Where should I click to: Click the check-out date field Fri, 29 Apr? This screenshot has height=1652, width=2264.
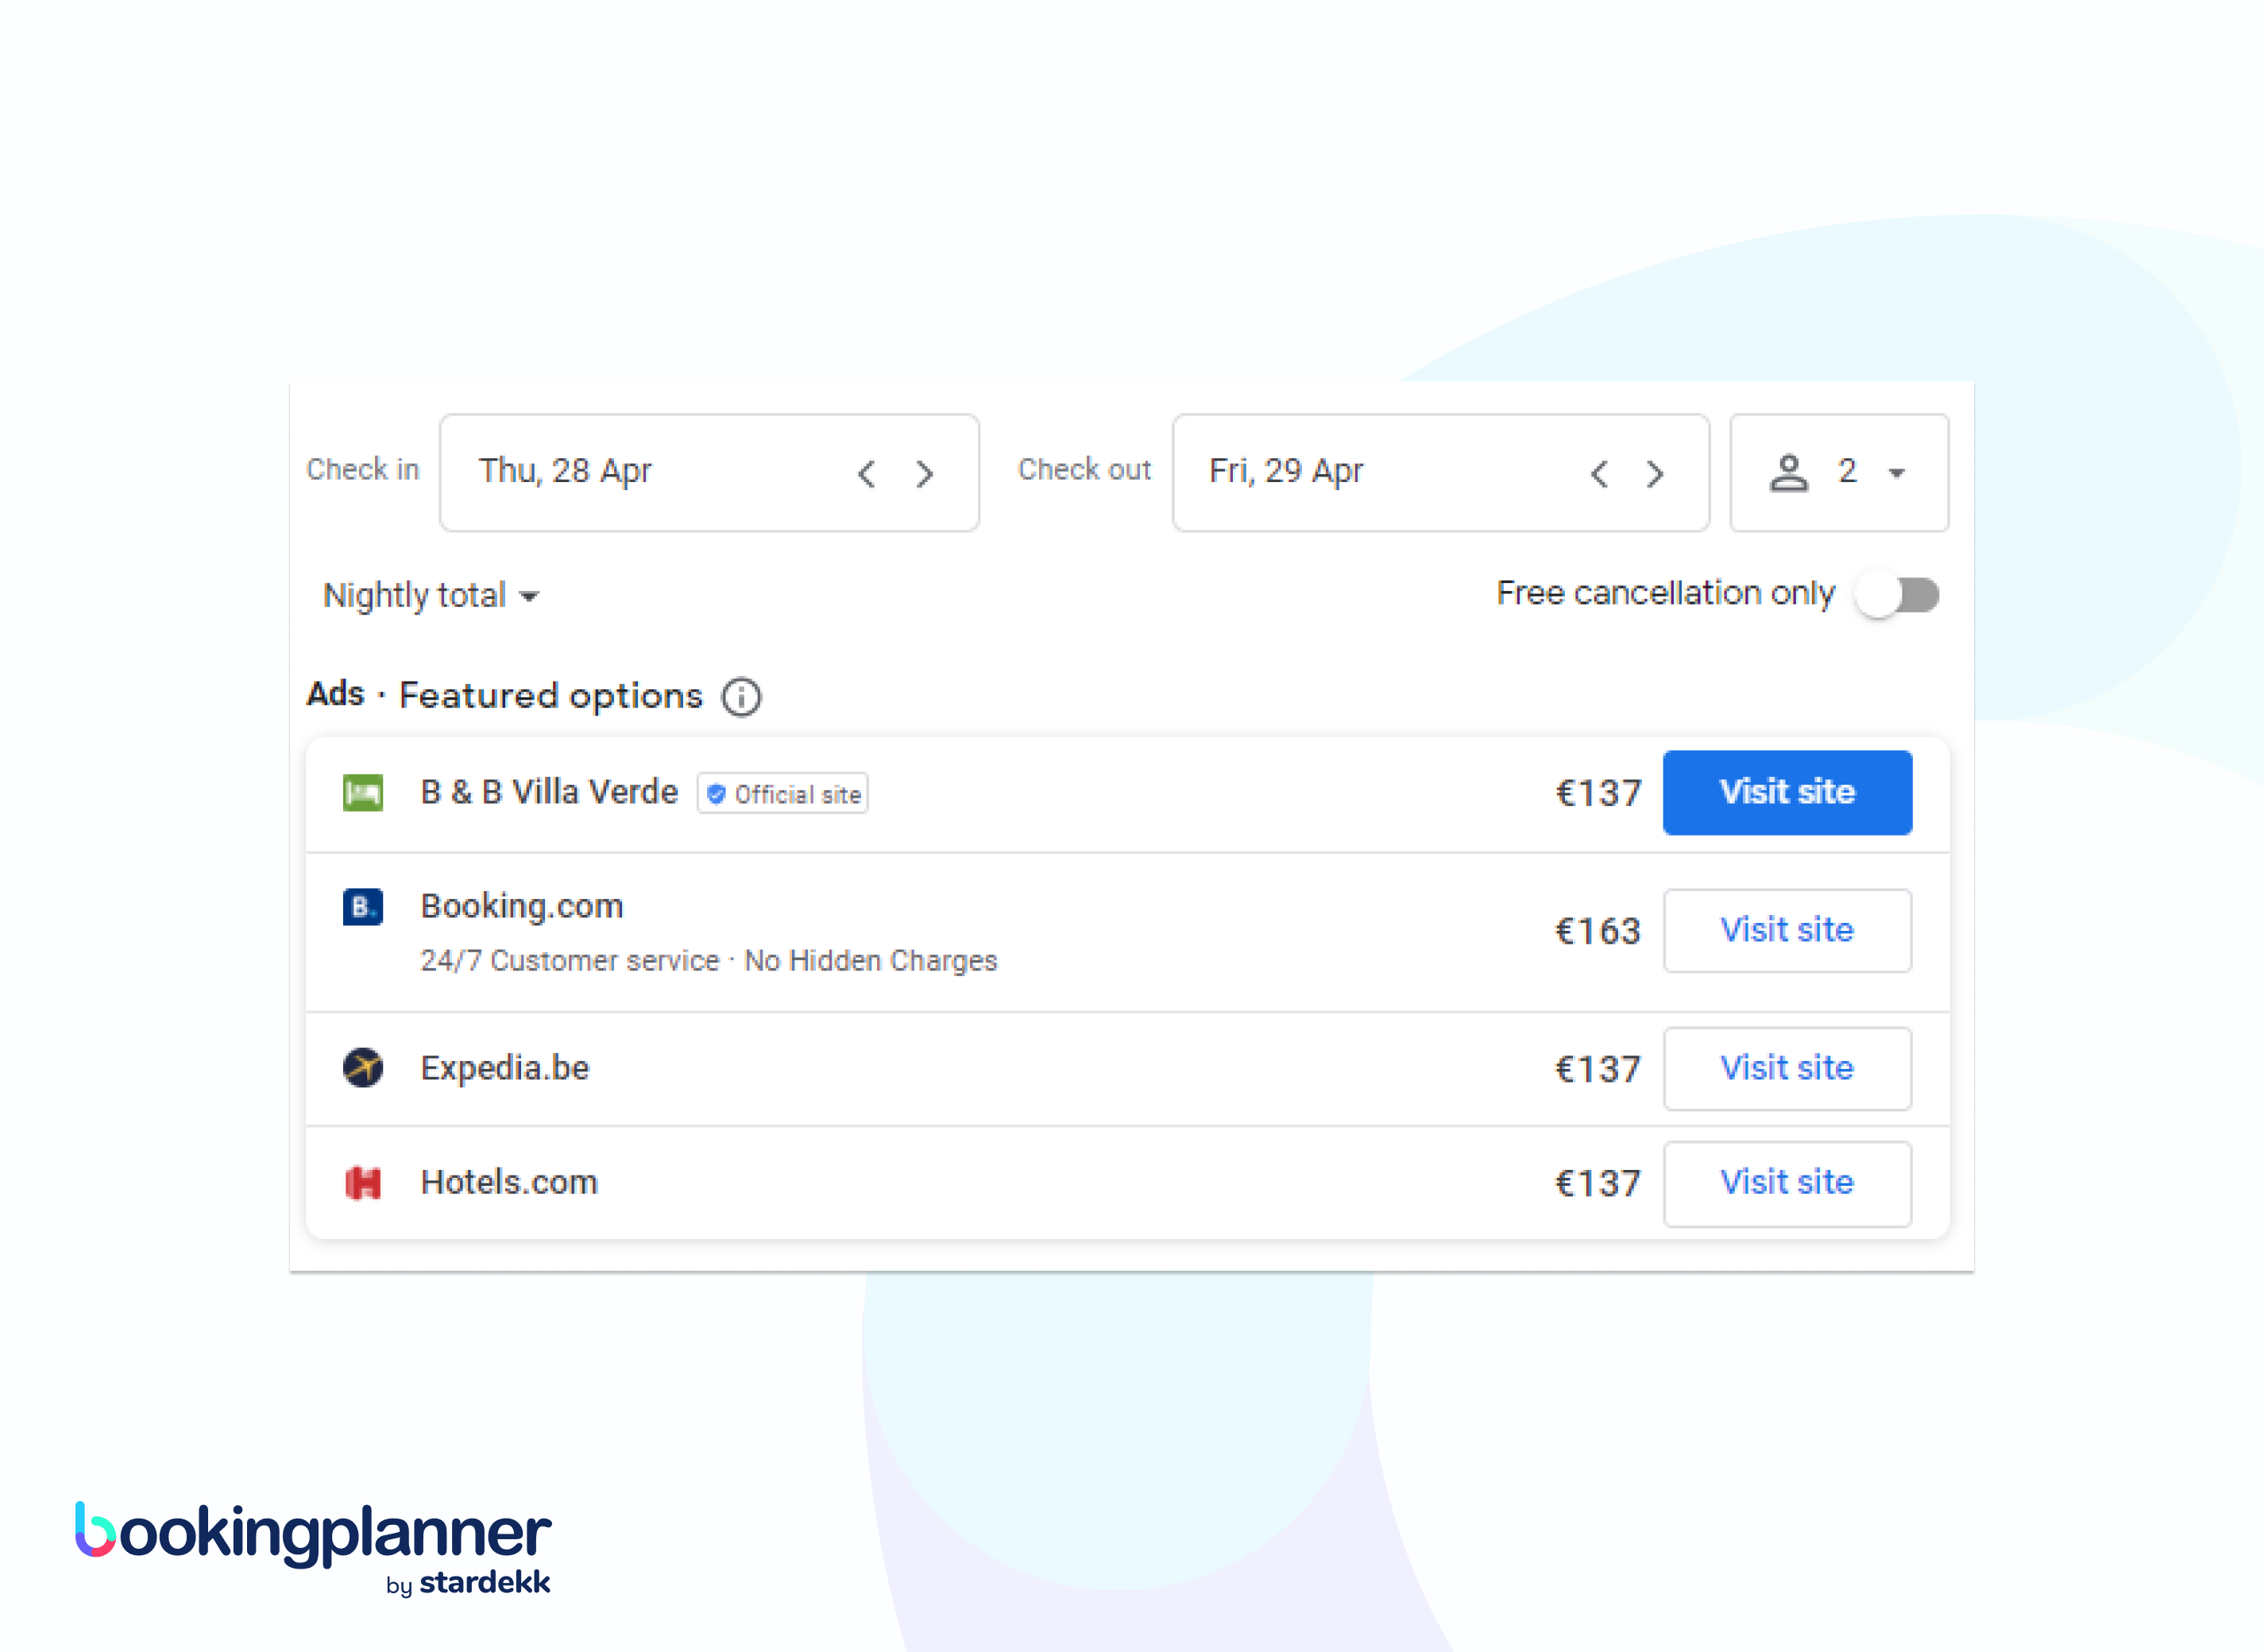tap(1440, 473)
